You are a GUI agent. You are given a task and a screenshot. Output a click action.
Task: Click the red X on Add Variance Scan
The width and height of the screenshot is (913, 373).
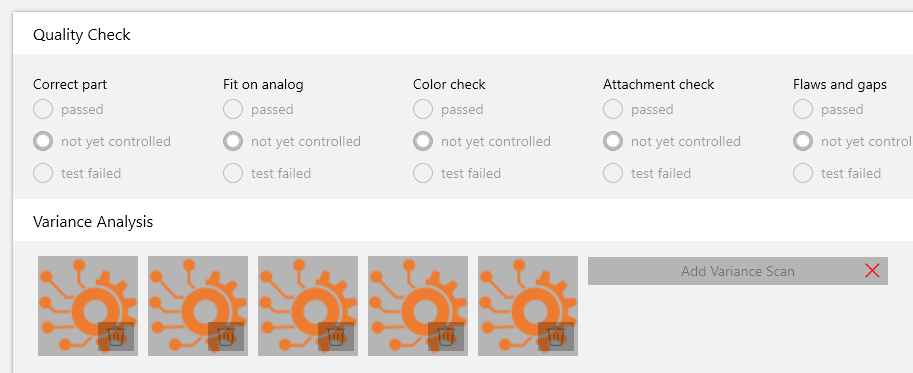coord(872,271)
